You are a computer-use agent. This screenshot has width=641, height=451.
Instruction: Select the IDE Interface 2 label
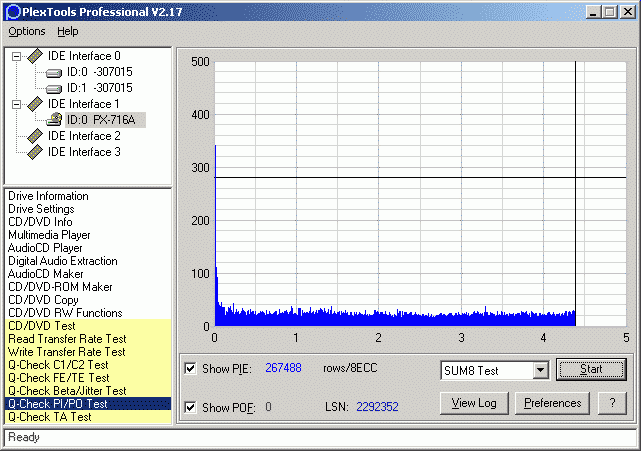84,136
